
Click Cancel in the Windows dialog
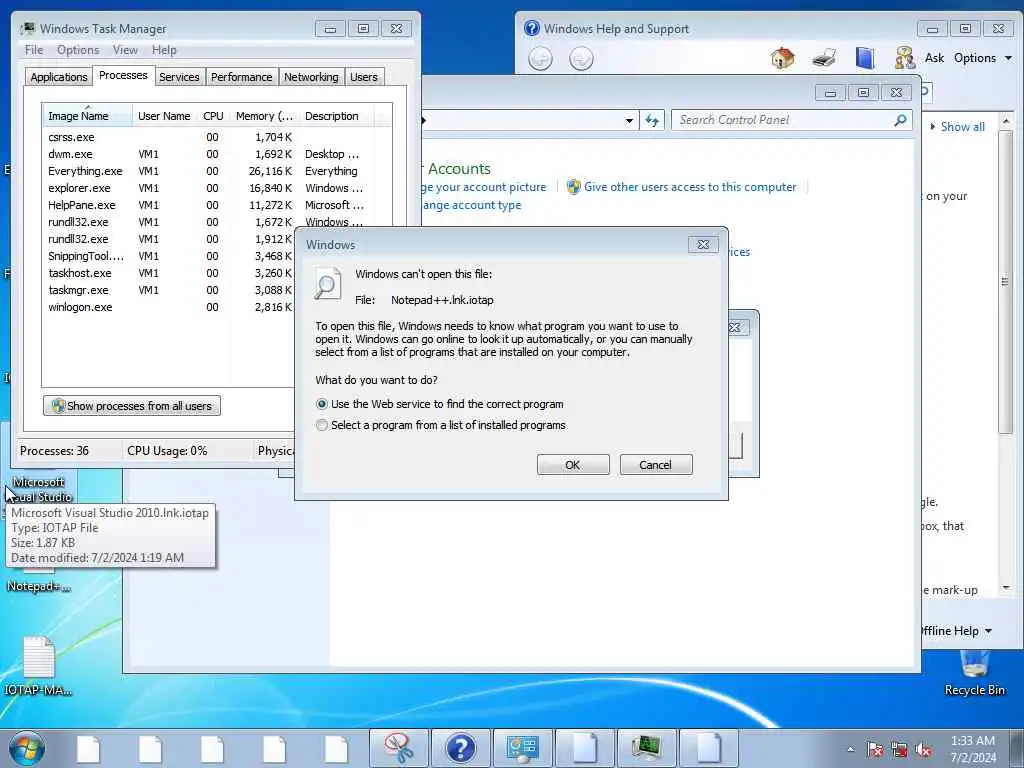(x=656, y=465)
